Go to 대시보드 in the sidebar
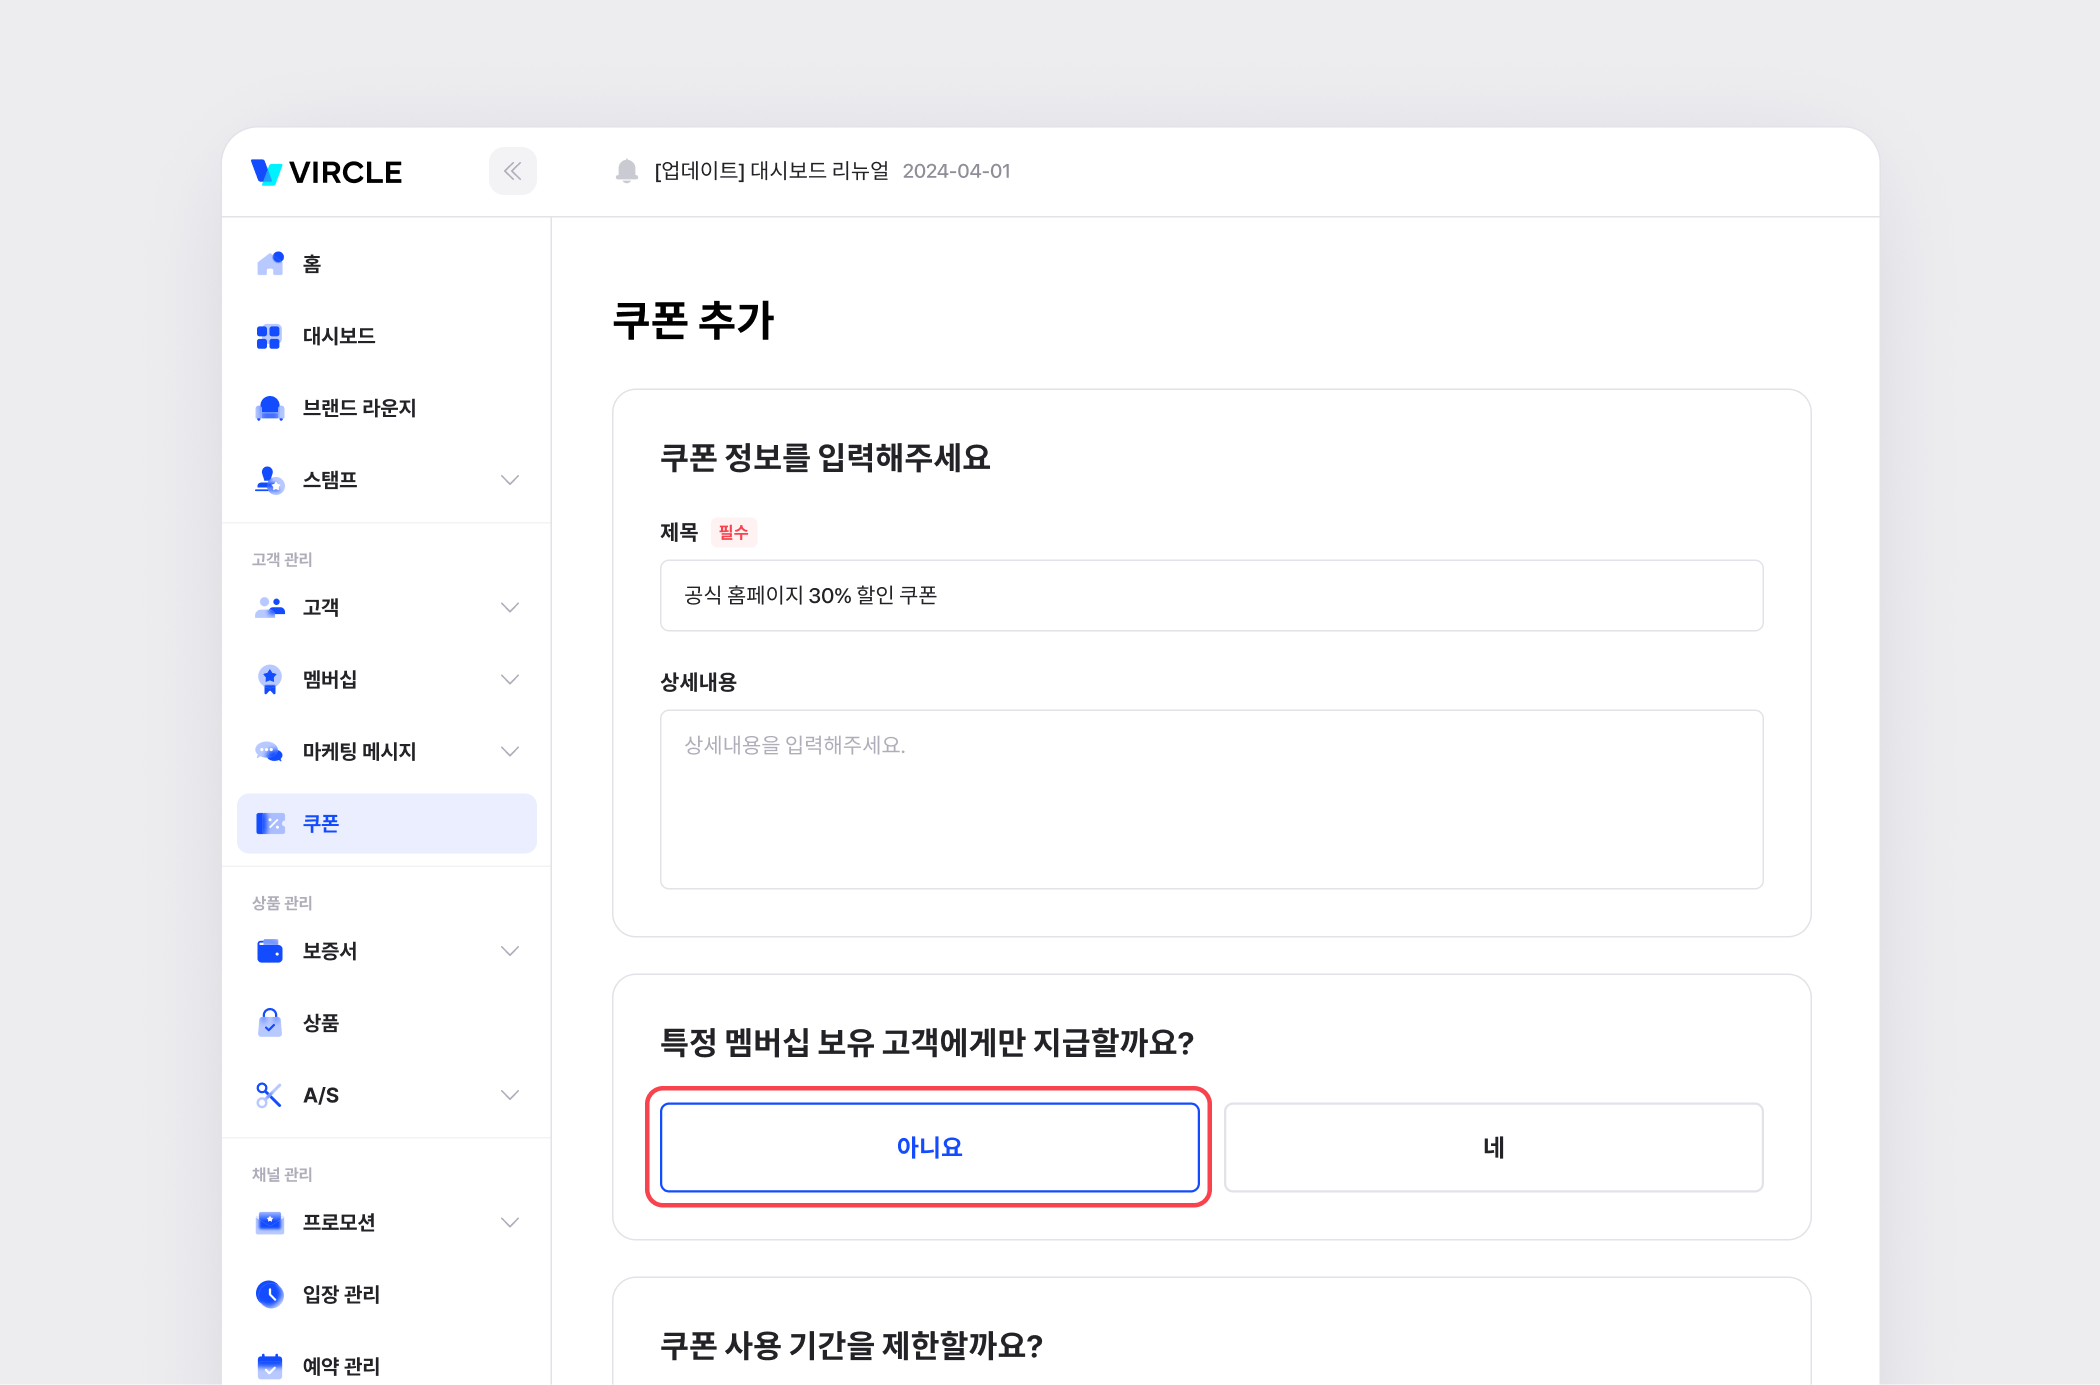Viewport: 2100px width, 1385px height. pos(387,336)
